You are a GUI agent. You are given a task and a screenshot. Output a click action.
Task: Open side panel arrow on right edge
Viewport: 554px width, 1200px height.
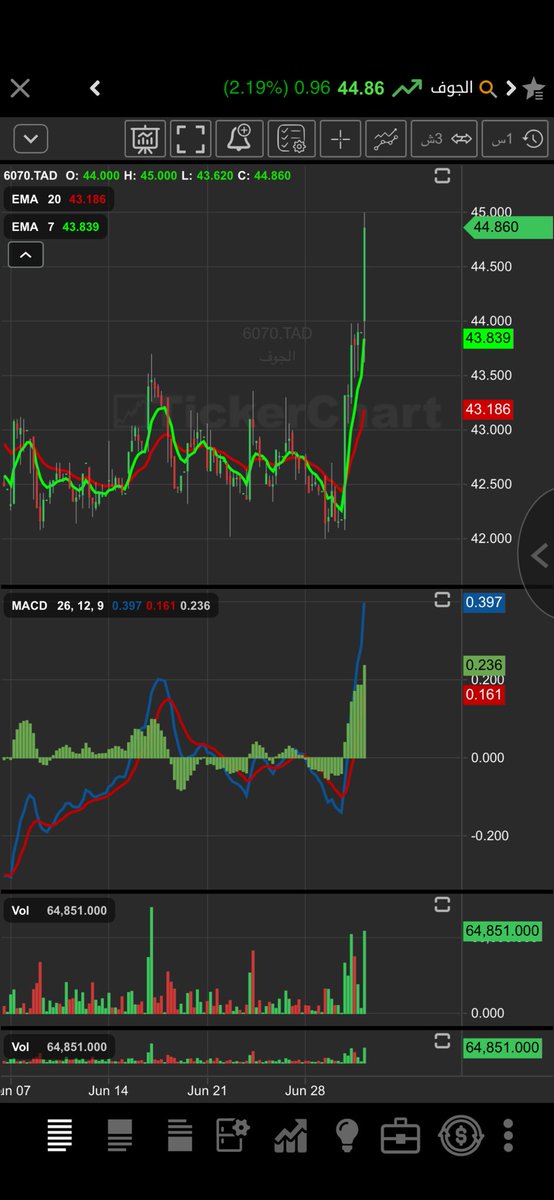tap(538, 555)
